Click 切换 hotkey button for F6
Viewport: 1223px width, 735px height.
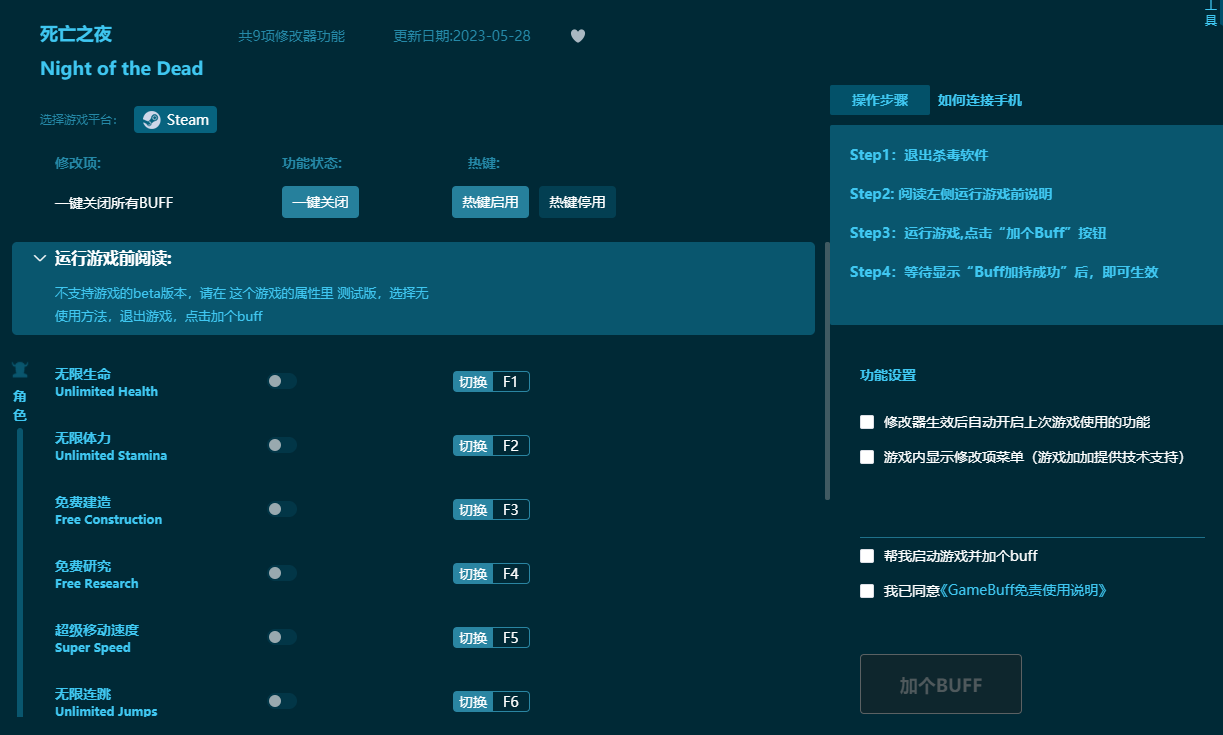(x=473, y=702)
